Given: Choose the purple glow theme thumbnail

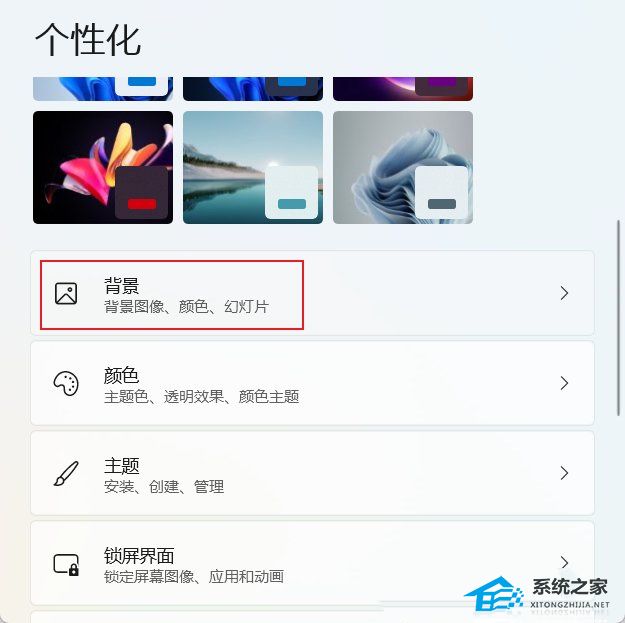Looking at the screenshot, I should pyautogui.click(x=403, y=89).
